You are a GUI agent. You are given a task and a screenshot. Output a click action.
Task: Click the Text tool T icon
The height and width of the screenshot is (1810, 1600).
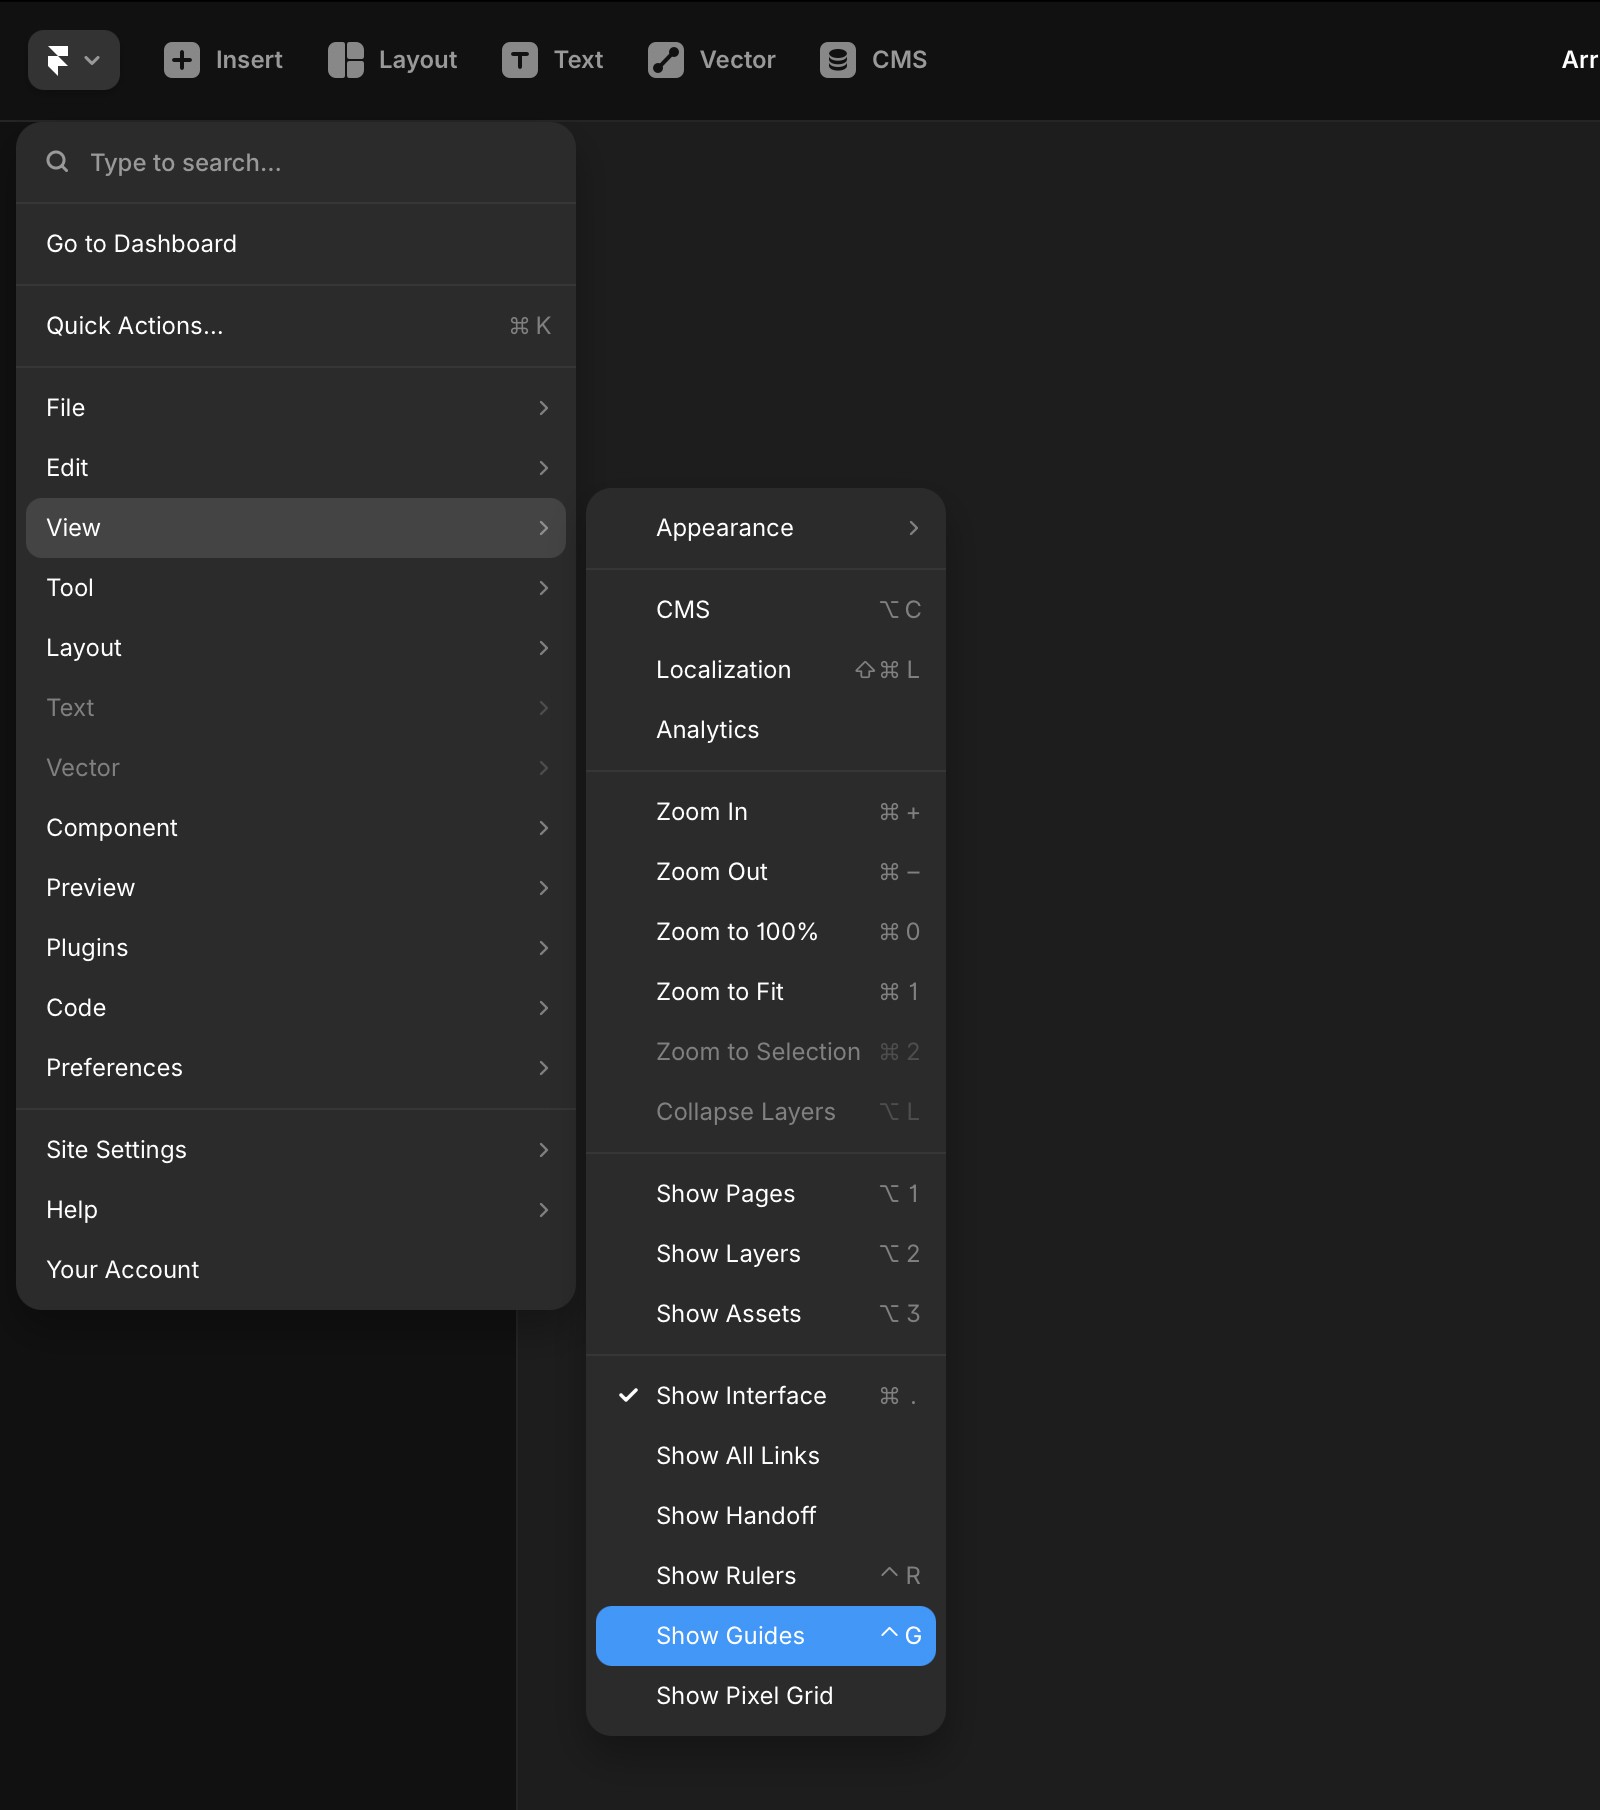(520, 60)
